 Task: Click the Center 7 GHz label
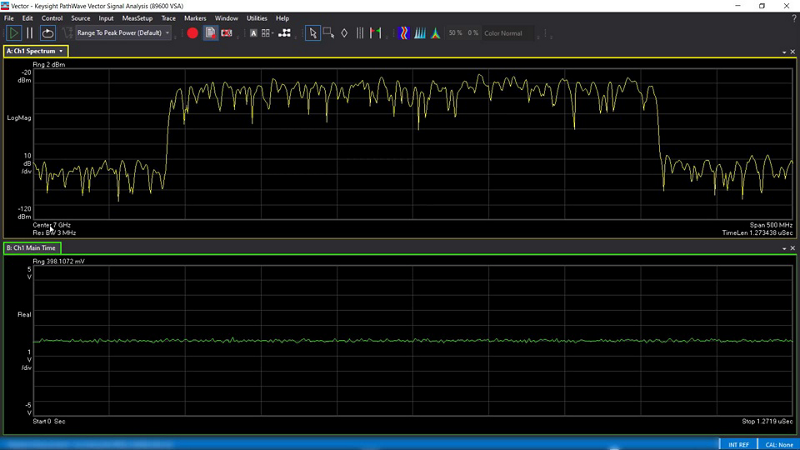[52, 225]
